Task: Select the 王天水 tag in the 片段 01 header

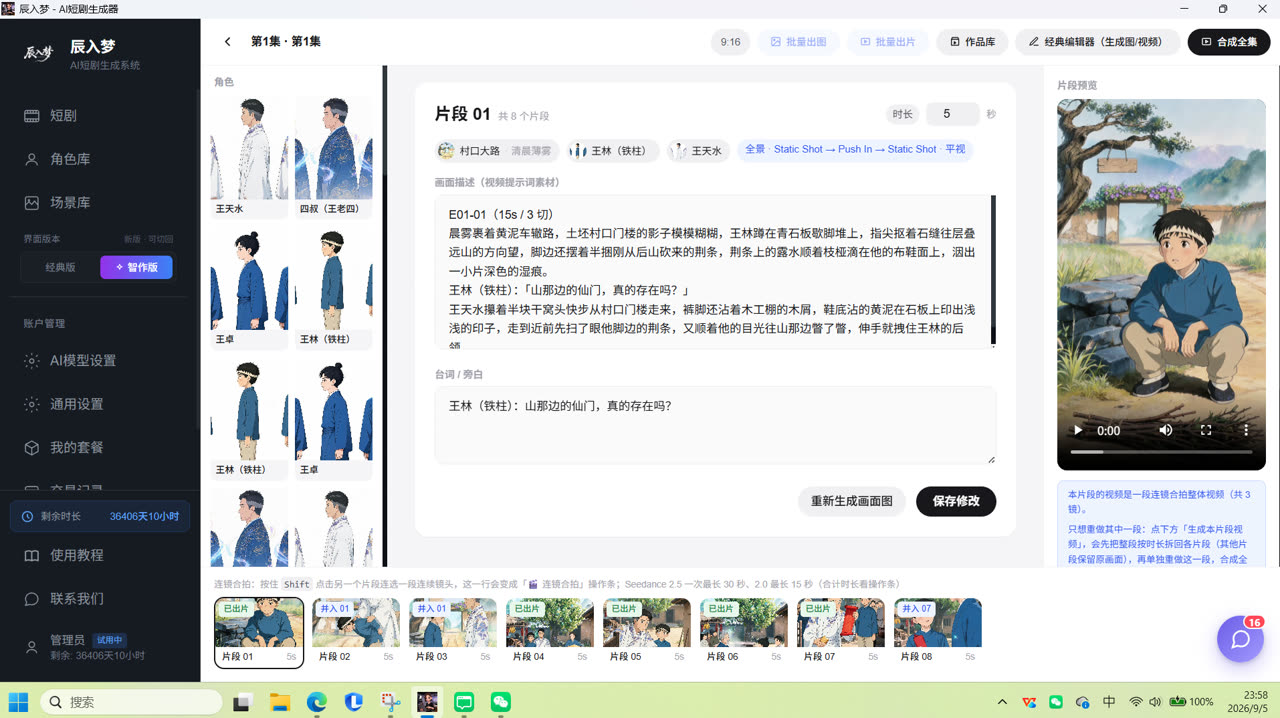Action: (698, 151)
